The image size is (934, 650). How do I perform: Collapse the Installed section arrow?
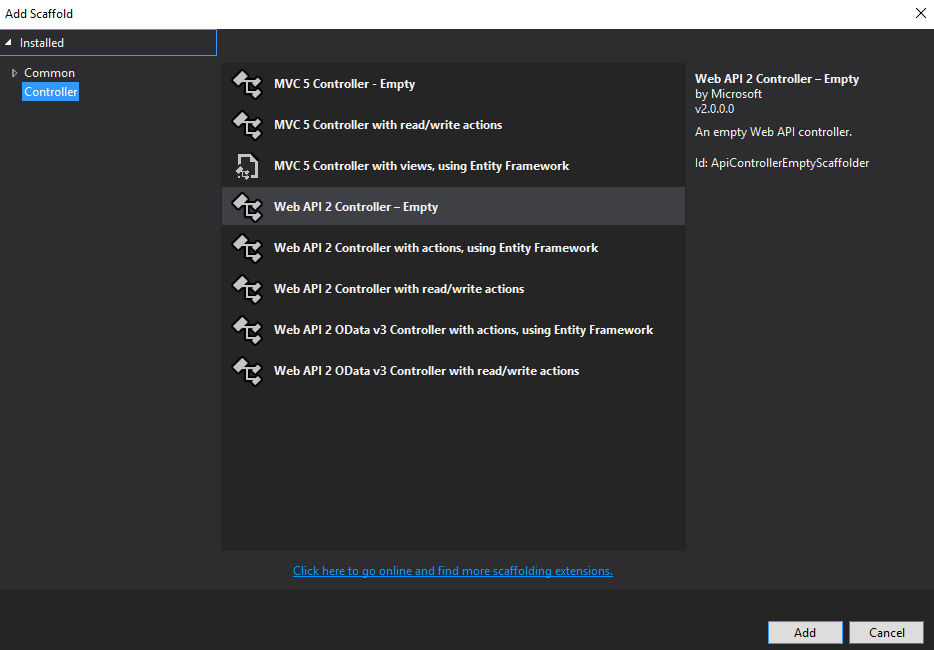click(x=8, y=42)
